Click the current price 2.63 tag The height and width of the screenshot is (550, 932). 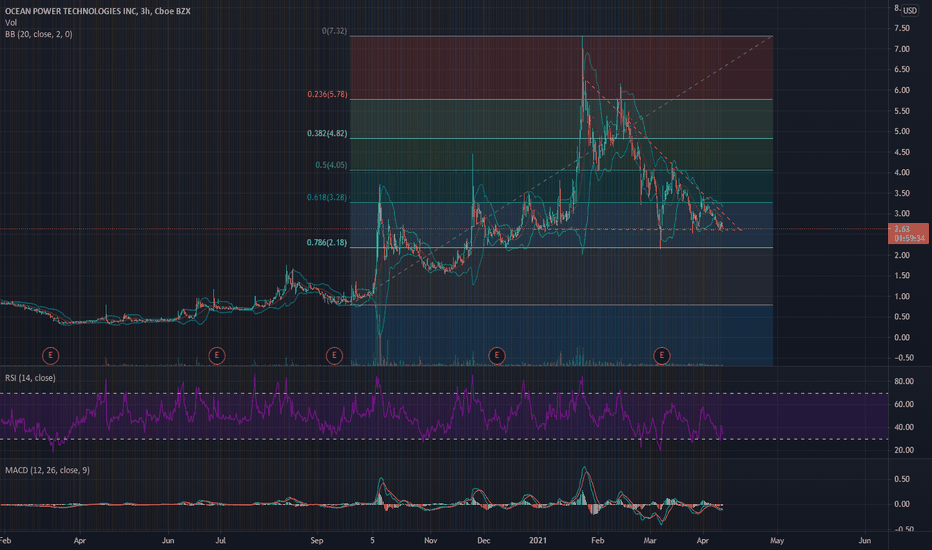click(902, 229)
